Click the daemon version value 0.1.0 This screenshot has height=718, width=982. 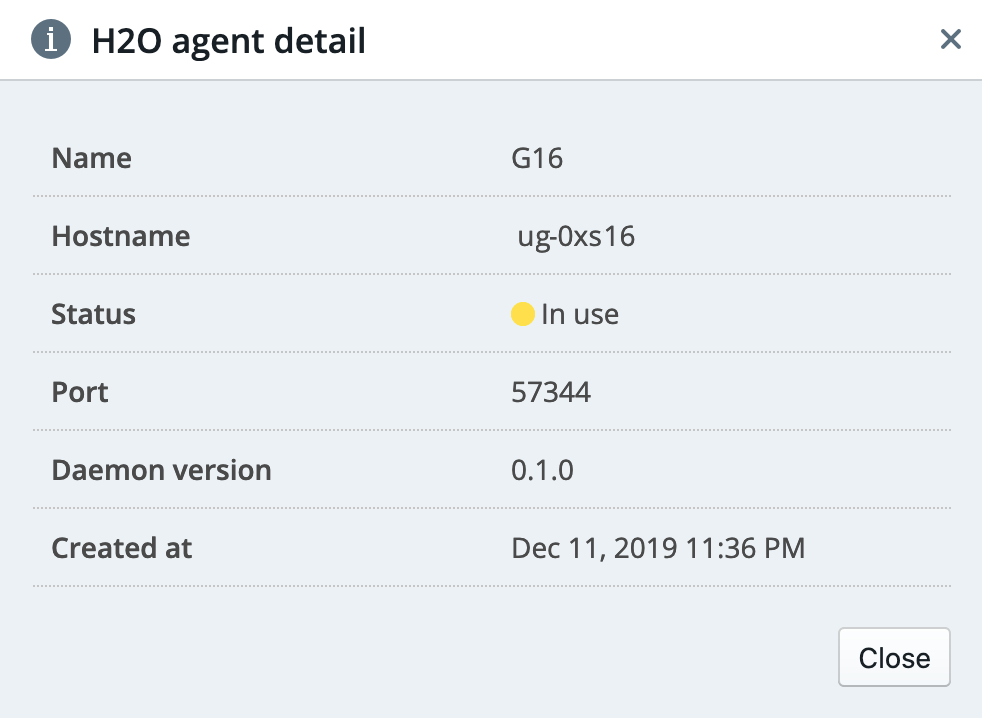pyautogui.click(x=542, y=470)
